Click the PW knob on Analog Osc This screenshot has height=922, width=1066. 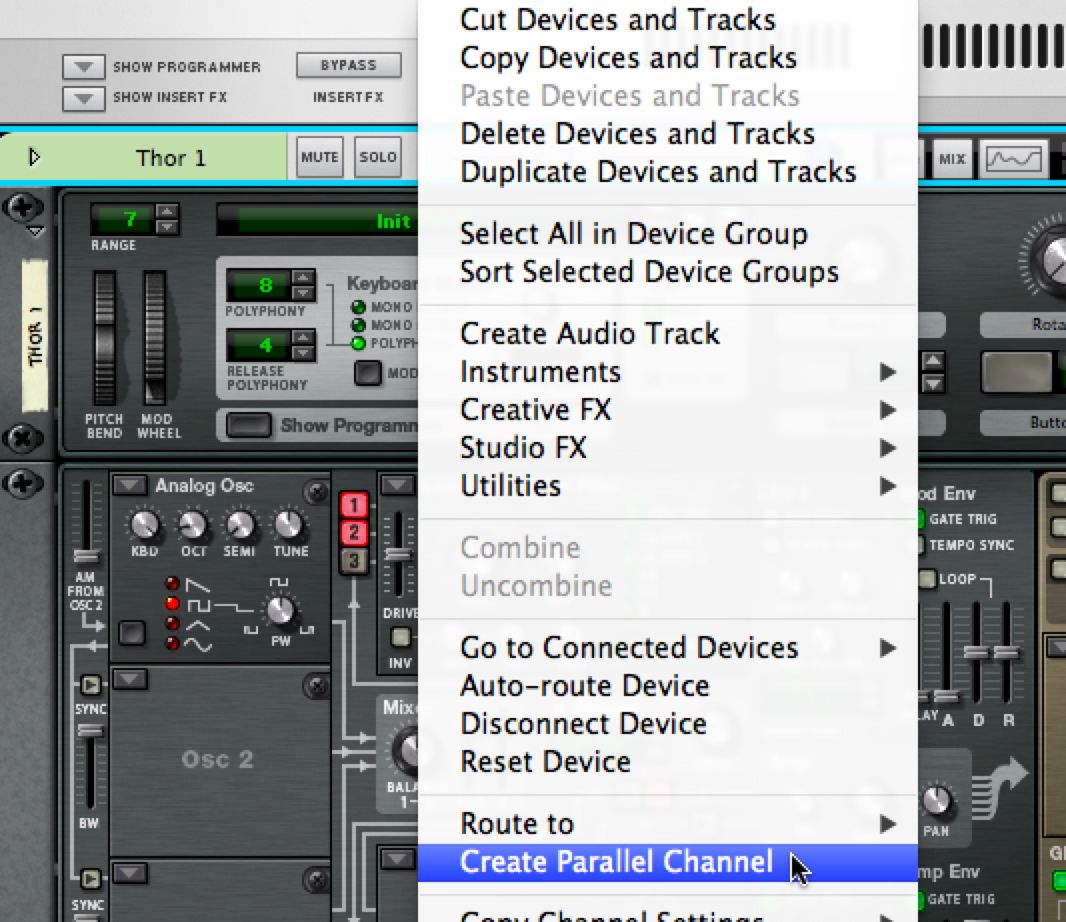[x=280, y=610]
